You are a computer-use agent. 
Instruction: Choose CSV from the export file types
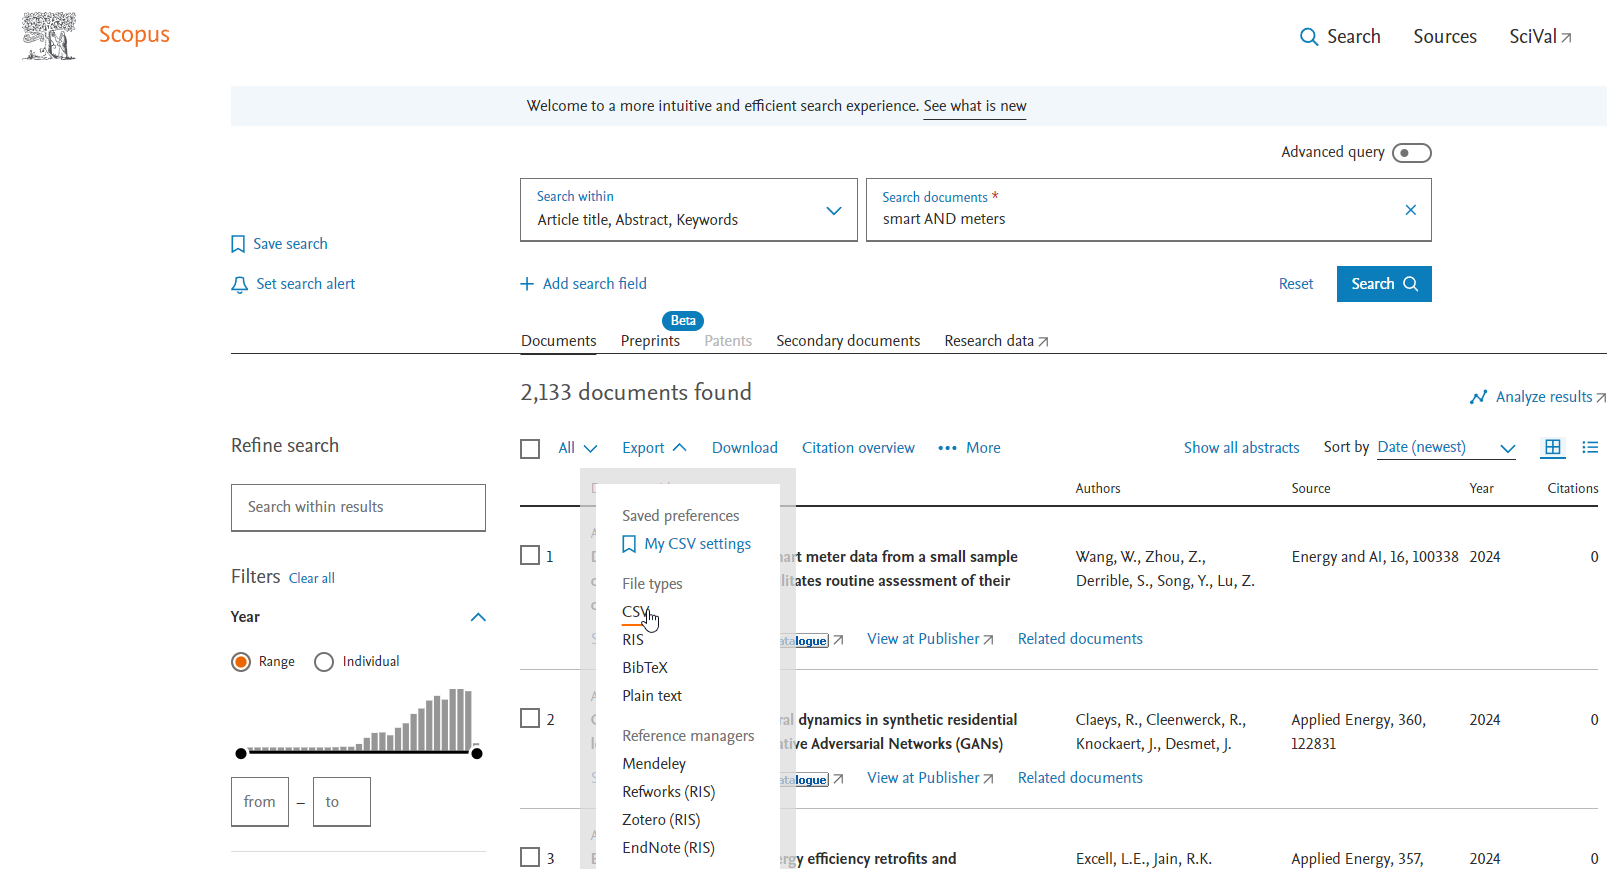pos(635,612)
